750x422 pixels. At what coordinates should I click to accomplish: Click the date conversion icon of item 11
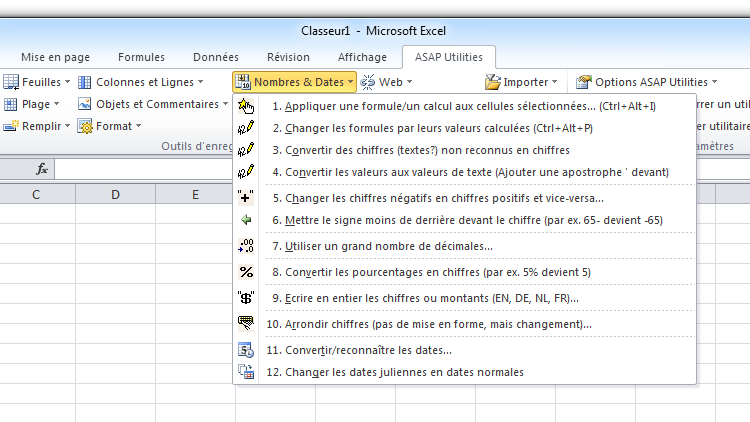click(x=246, y=350)
